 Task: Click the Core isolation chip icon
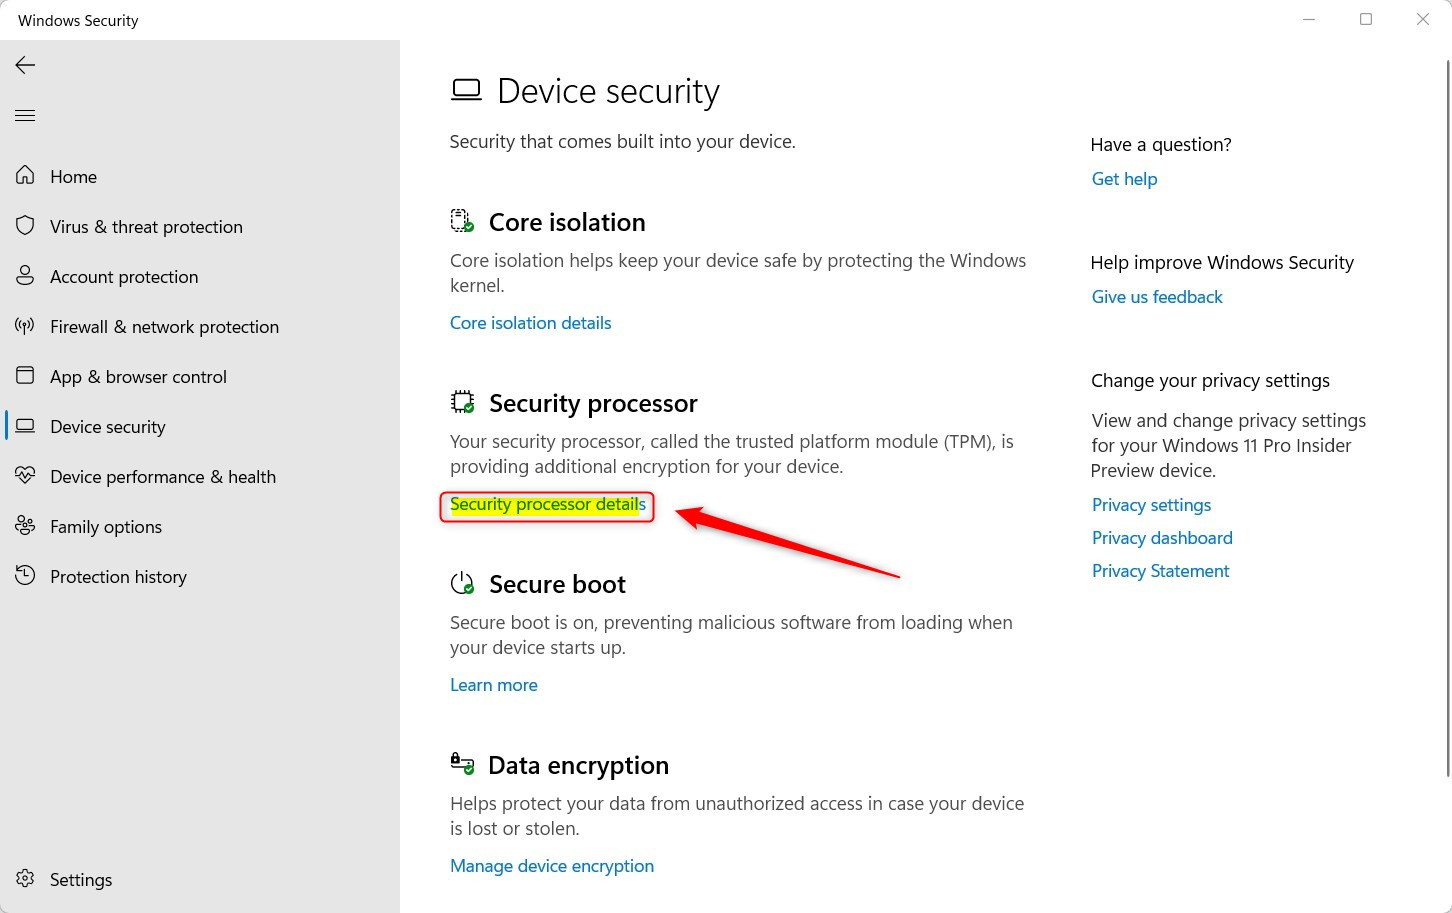coord(462,221)
